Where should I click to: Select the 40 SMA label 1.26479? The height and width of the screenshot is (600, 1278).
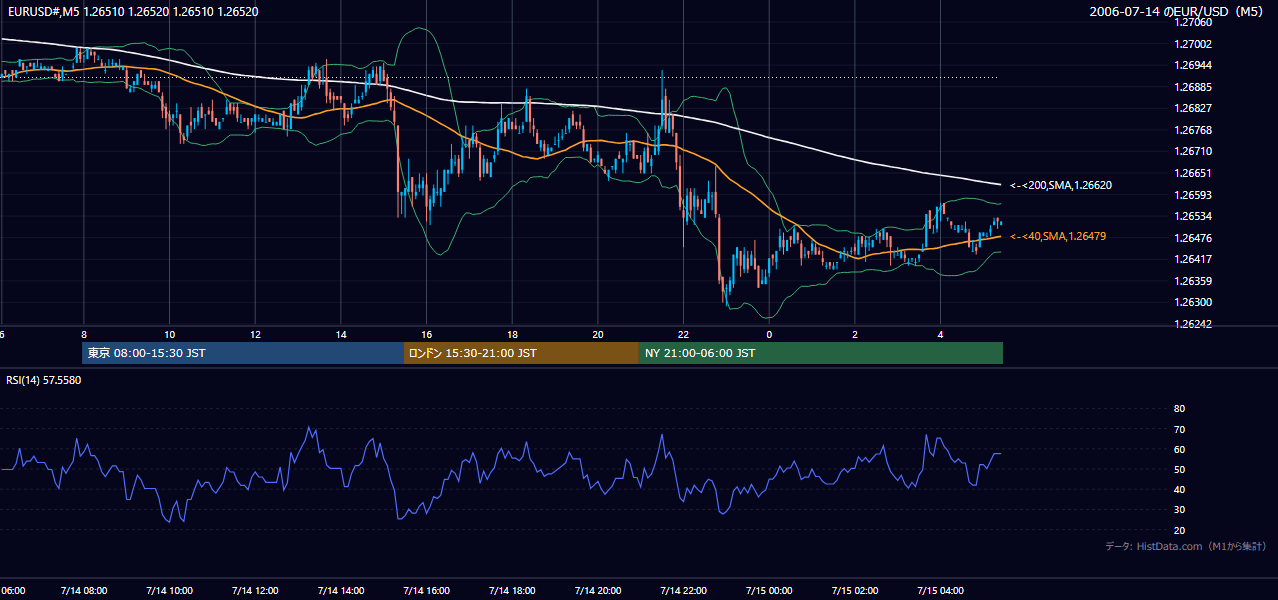[1058, 236]
